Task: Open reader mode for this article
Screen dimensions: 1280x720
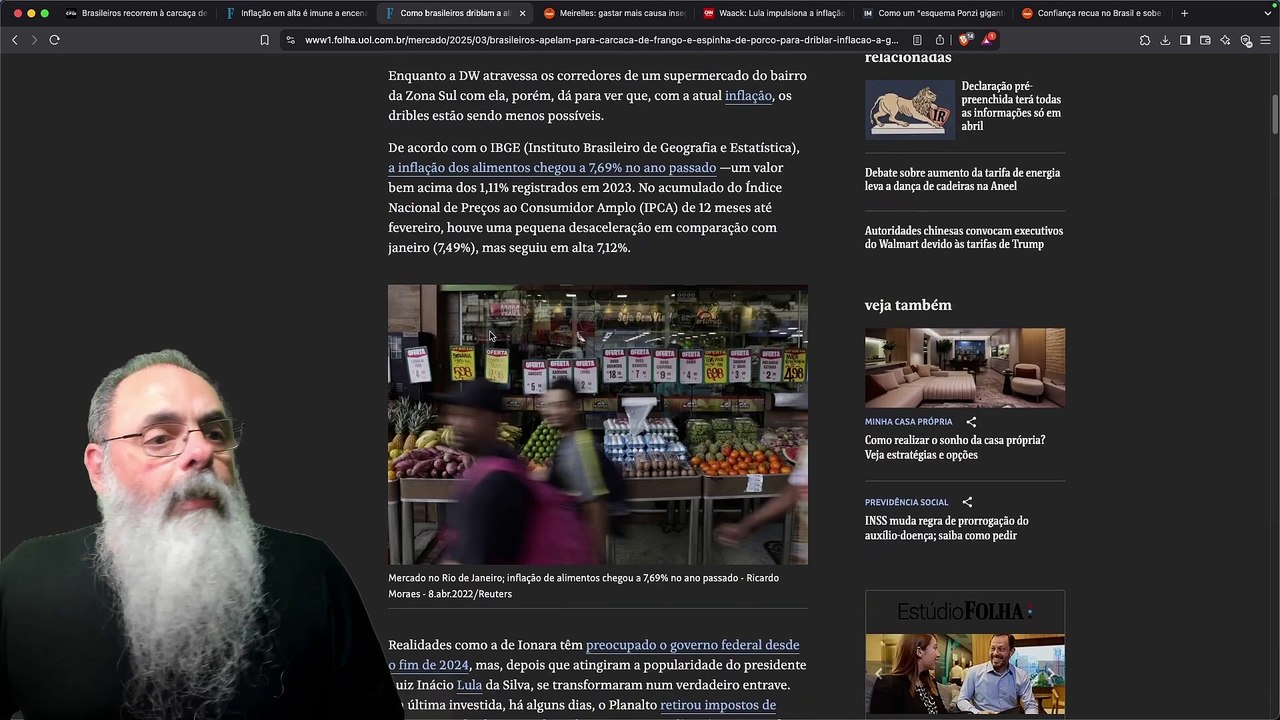Action: coord(917,40)
